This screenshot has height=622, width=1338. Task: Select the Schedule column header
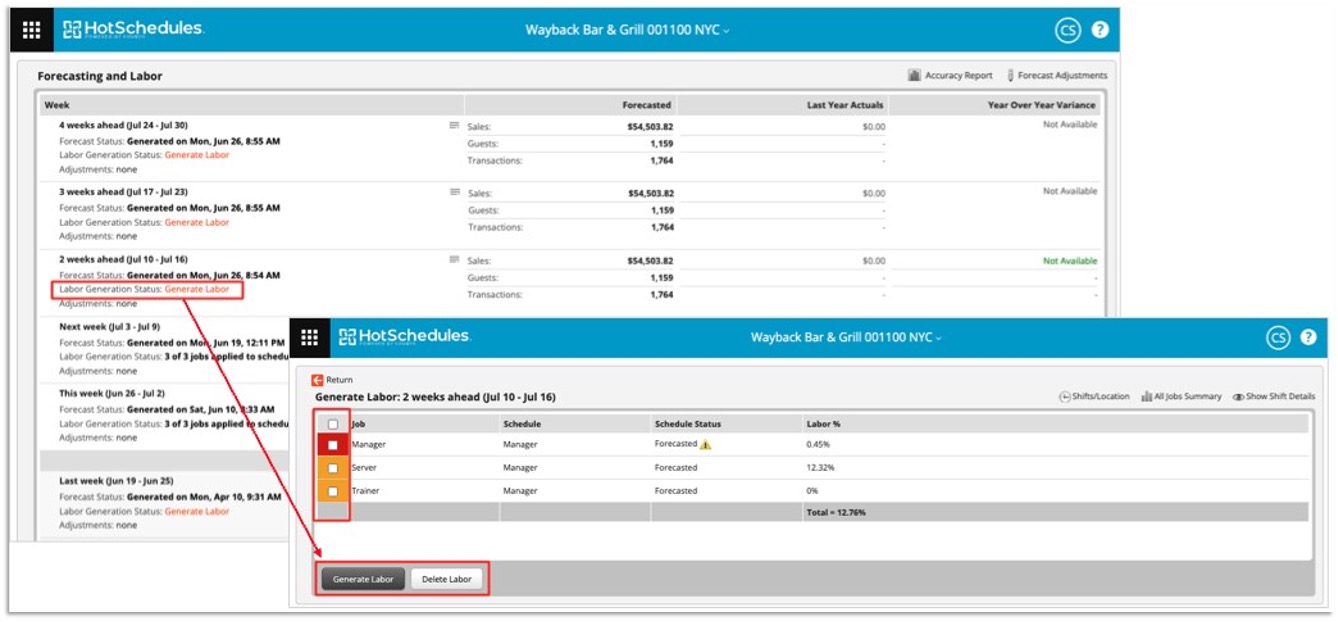(522, 424)
